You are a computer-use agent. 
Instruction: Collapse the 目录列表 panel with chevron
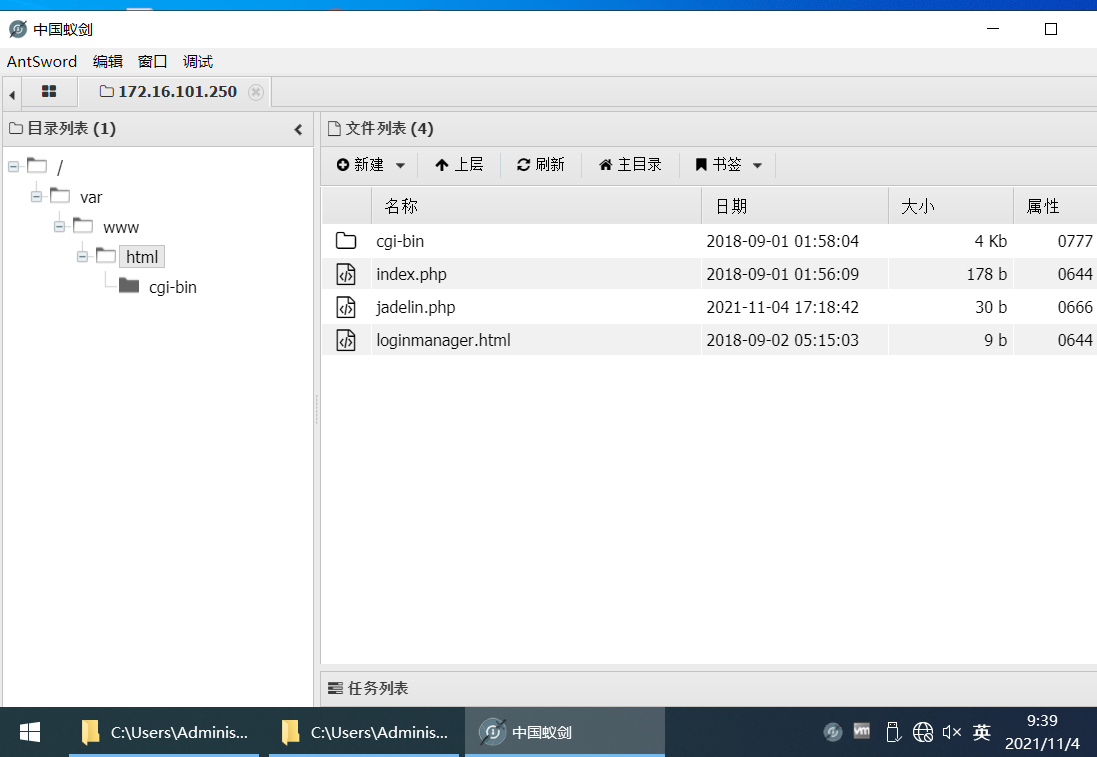[299, 129]
